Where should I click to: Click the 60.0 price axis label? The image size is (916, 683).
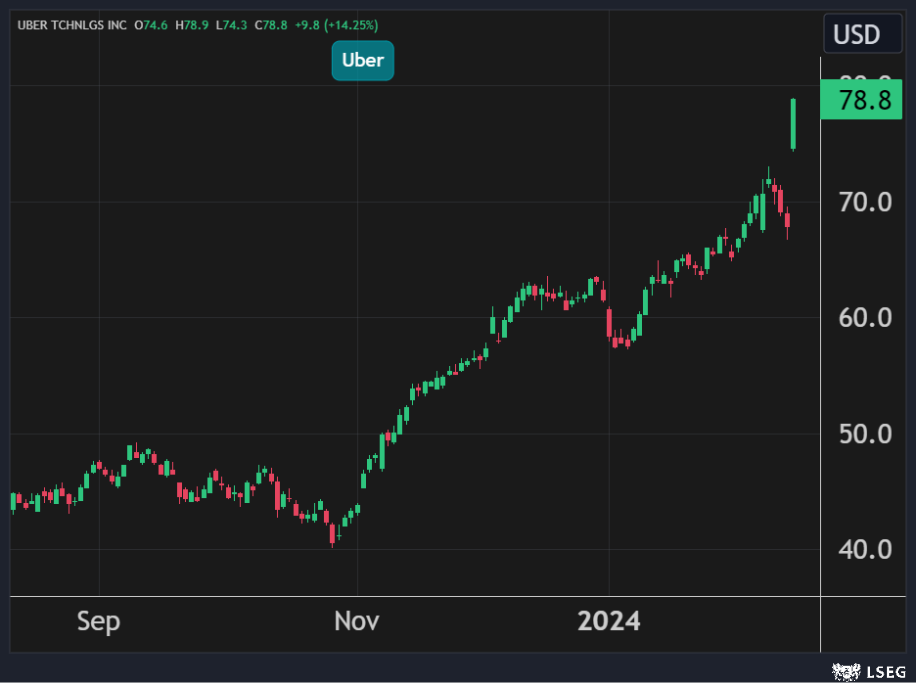click(865, 318)
